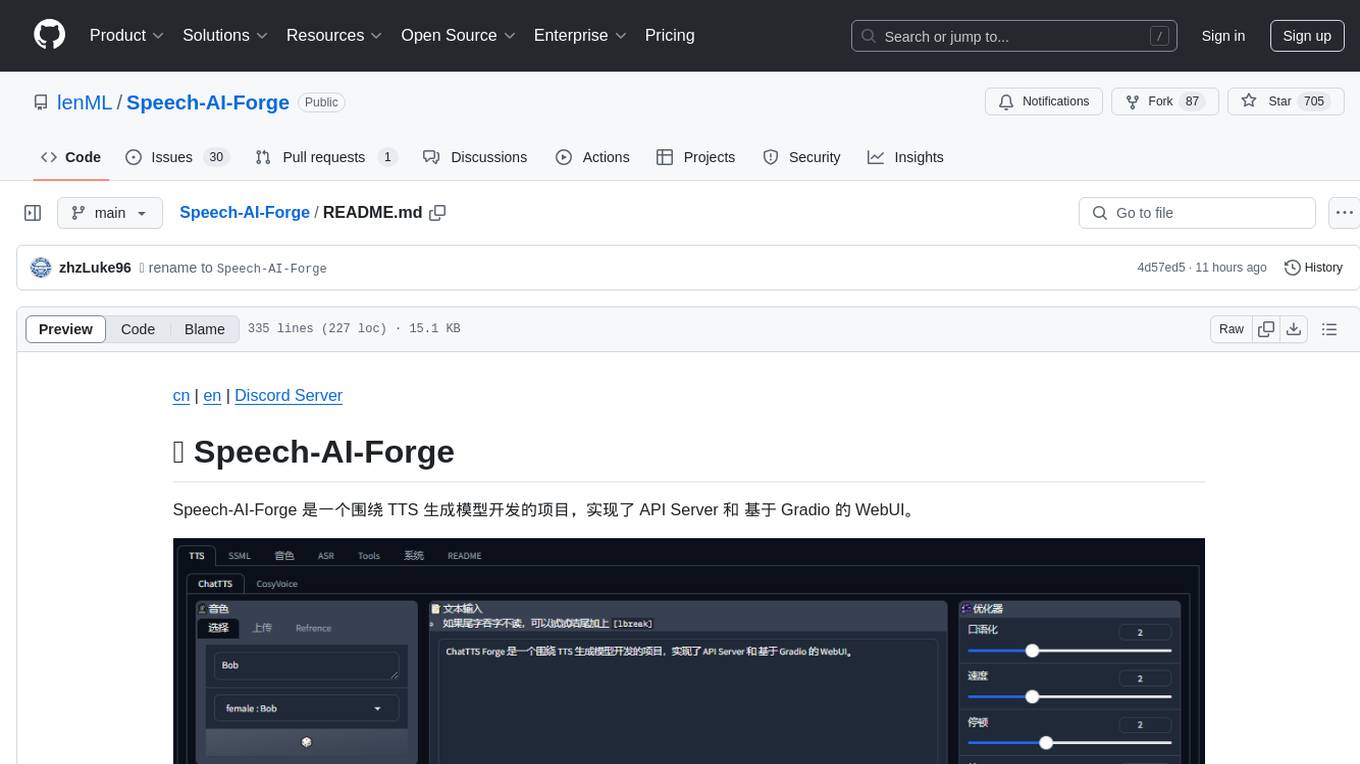Copy the README.md file path
Viewport: 1360px width, 764px height.
pos(437,213)
